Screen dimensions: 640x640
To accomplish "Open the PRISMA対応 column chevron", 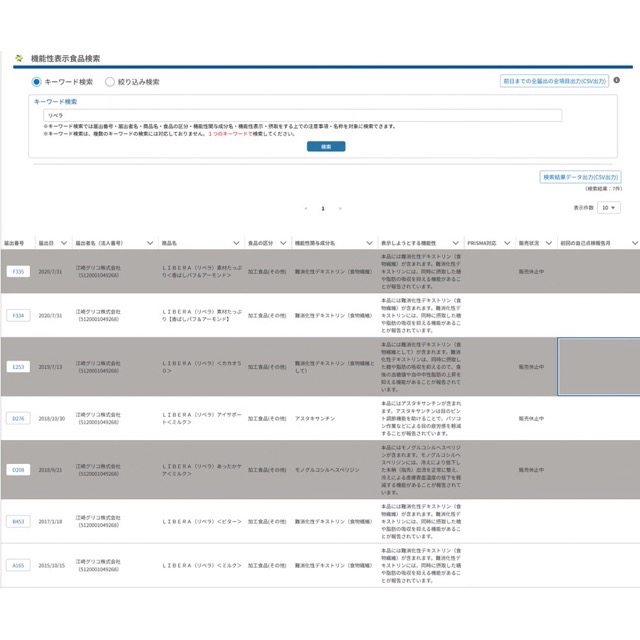I will click(x=506, y=242).
